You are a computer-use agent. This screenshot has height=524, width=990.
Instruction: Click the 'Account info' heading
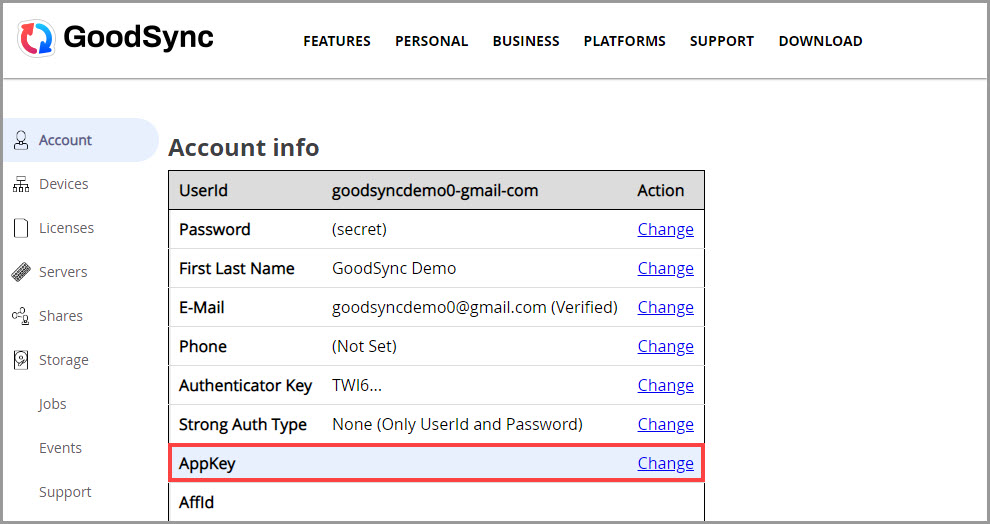tap(244, 147)
